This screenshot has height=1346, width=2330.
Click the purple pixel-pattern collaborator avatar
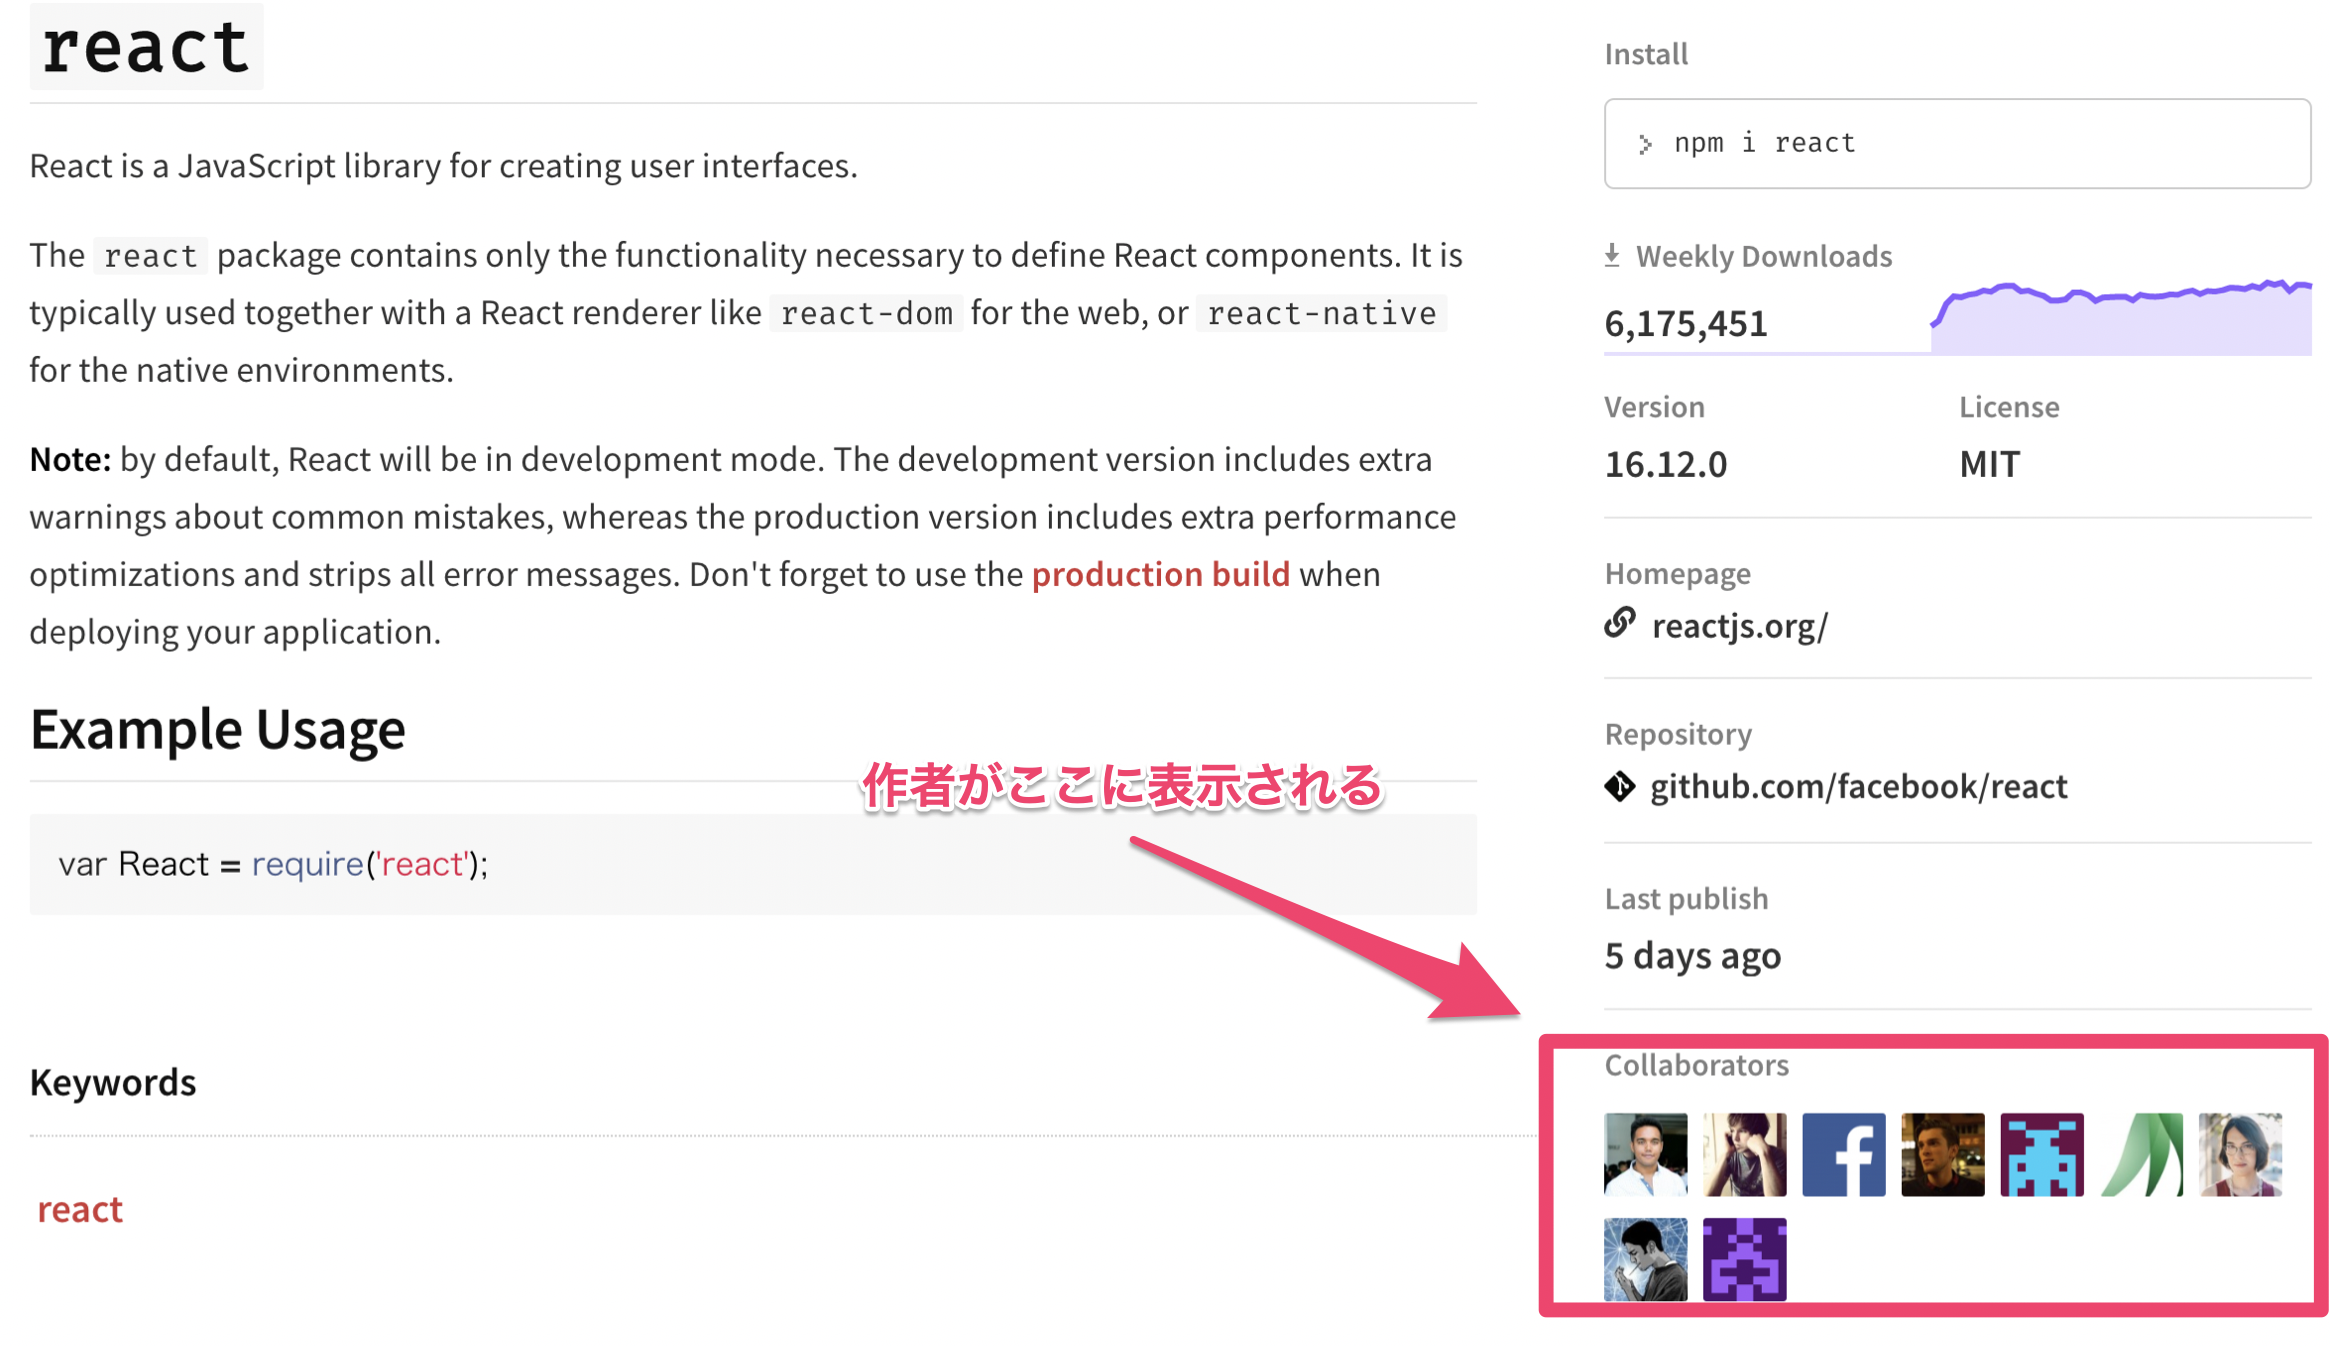click(1744, 1259)
